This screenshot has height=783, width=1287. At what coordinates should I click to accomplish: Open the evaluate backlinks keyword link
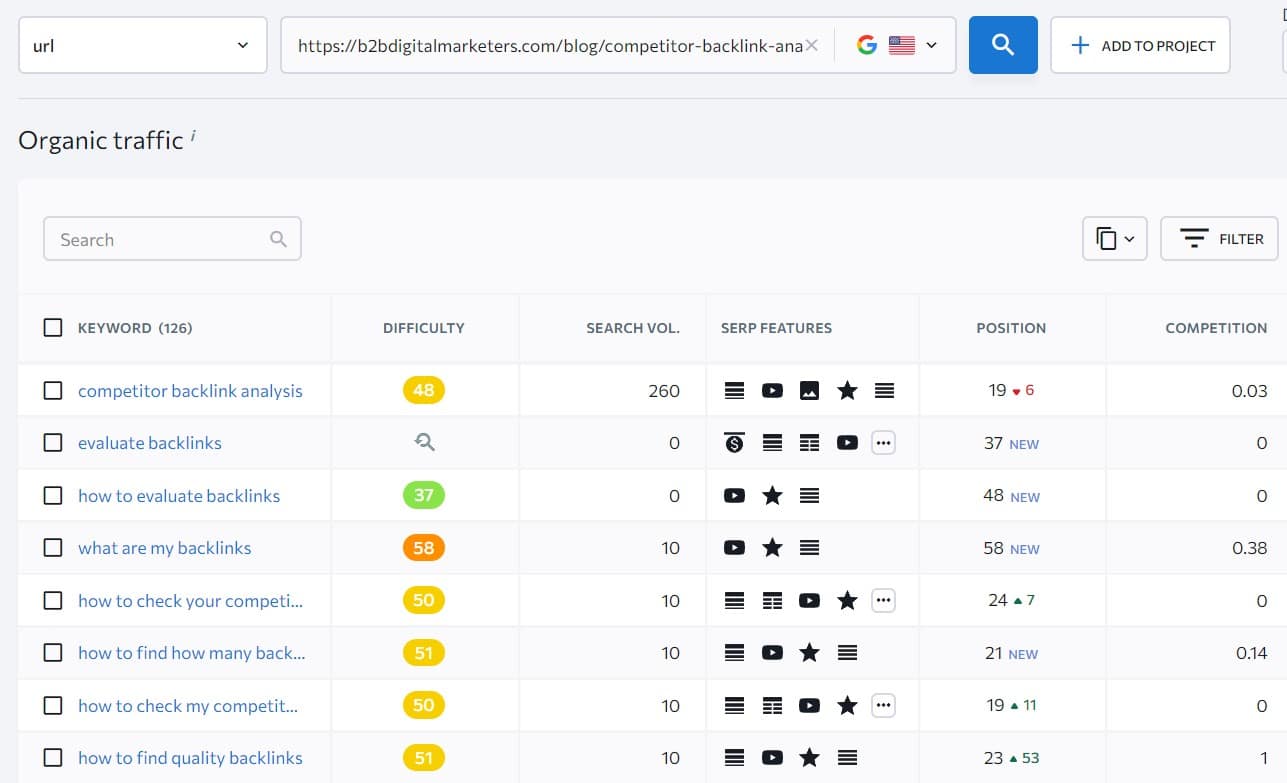(150, 443)
